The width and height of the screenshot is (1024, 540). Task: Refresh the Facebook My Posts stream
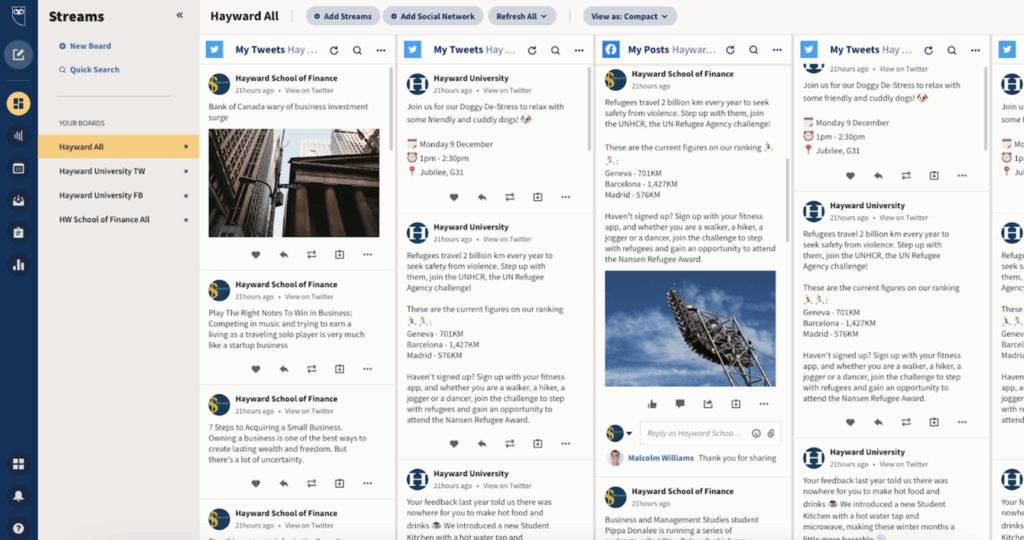coord(730,50)
